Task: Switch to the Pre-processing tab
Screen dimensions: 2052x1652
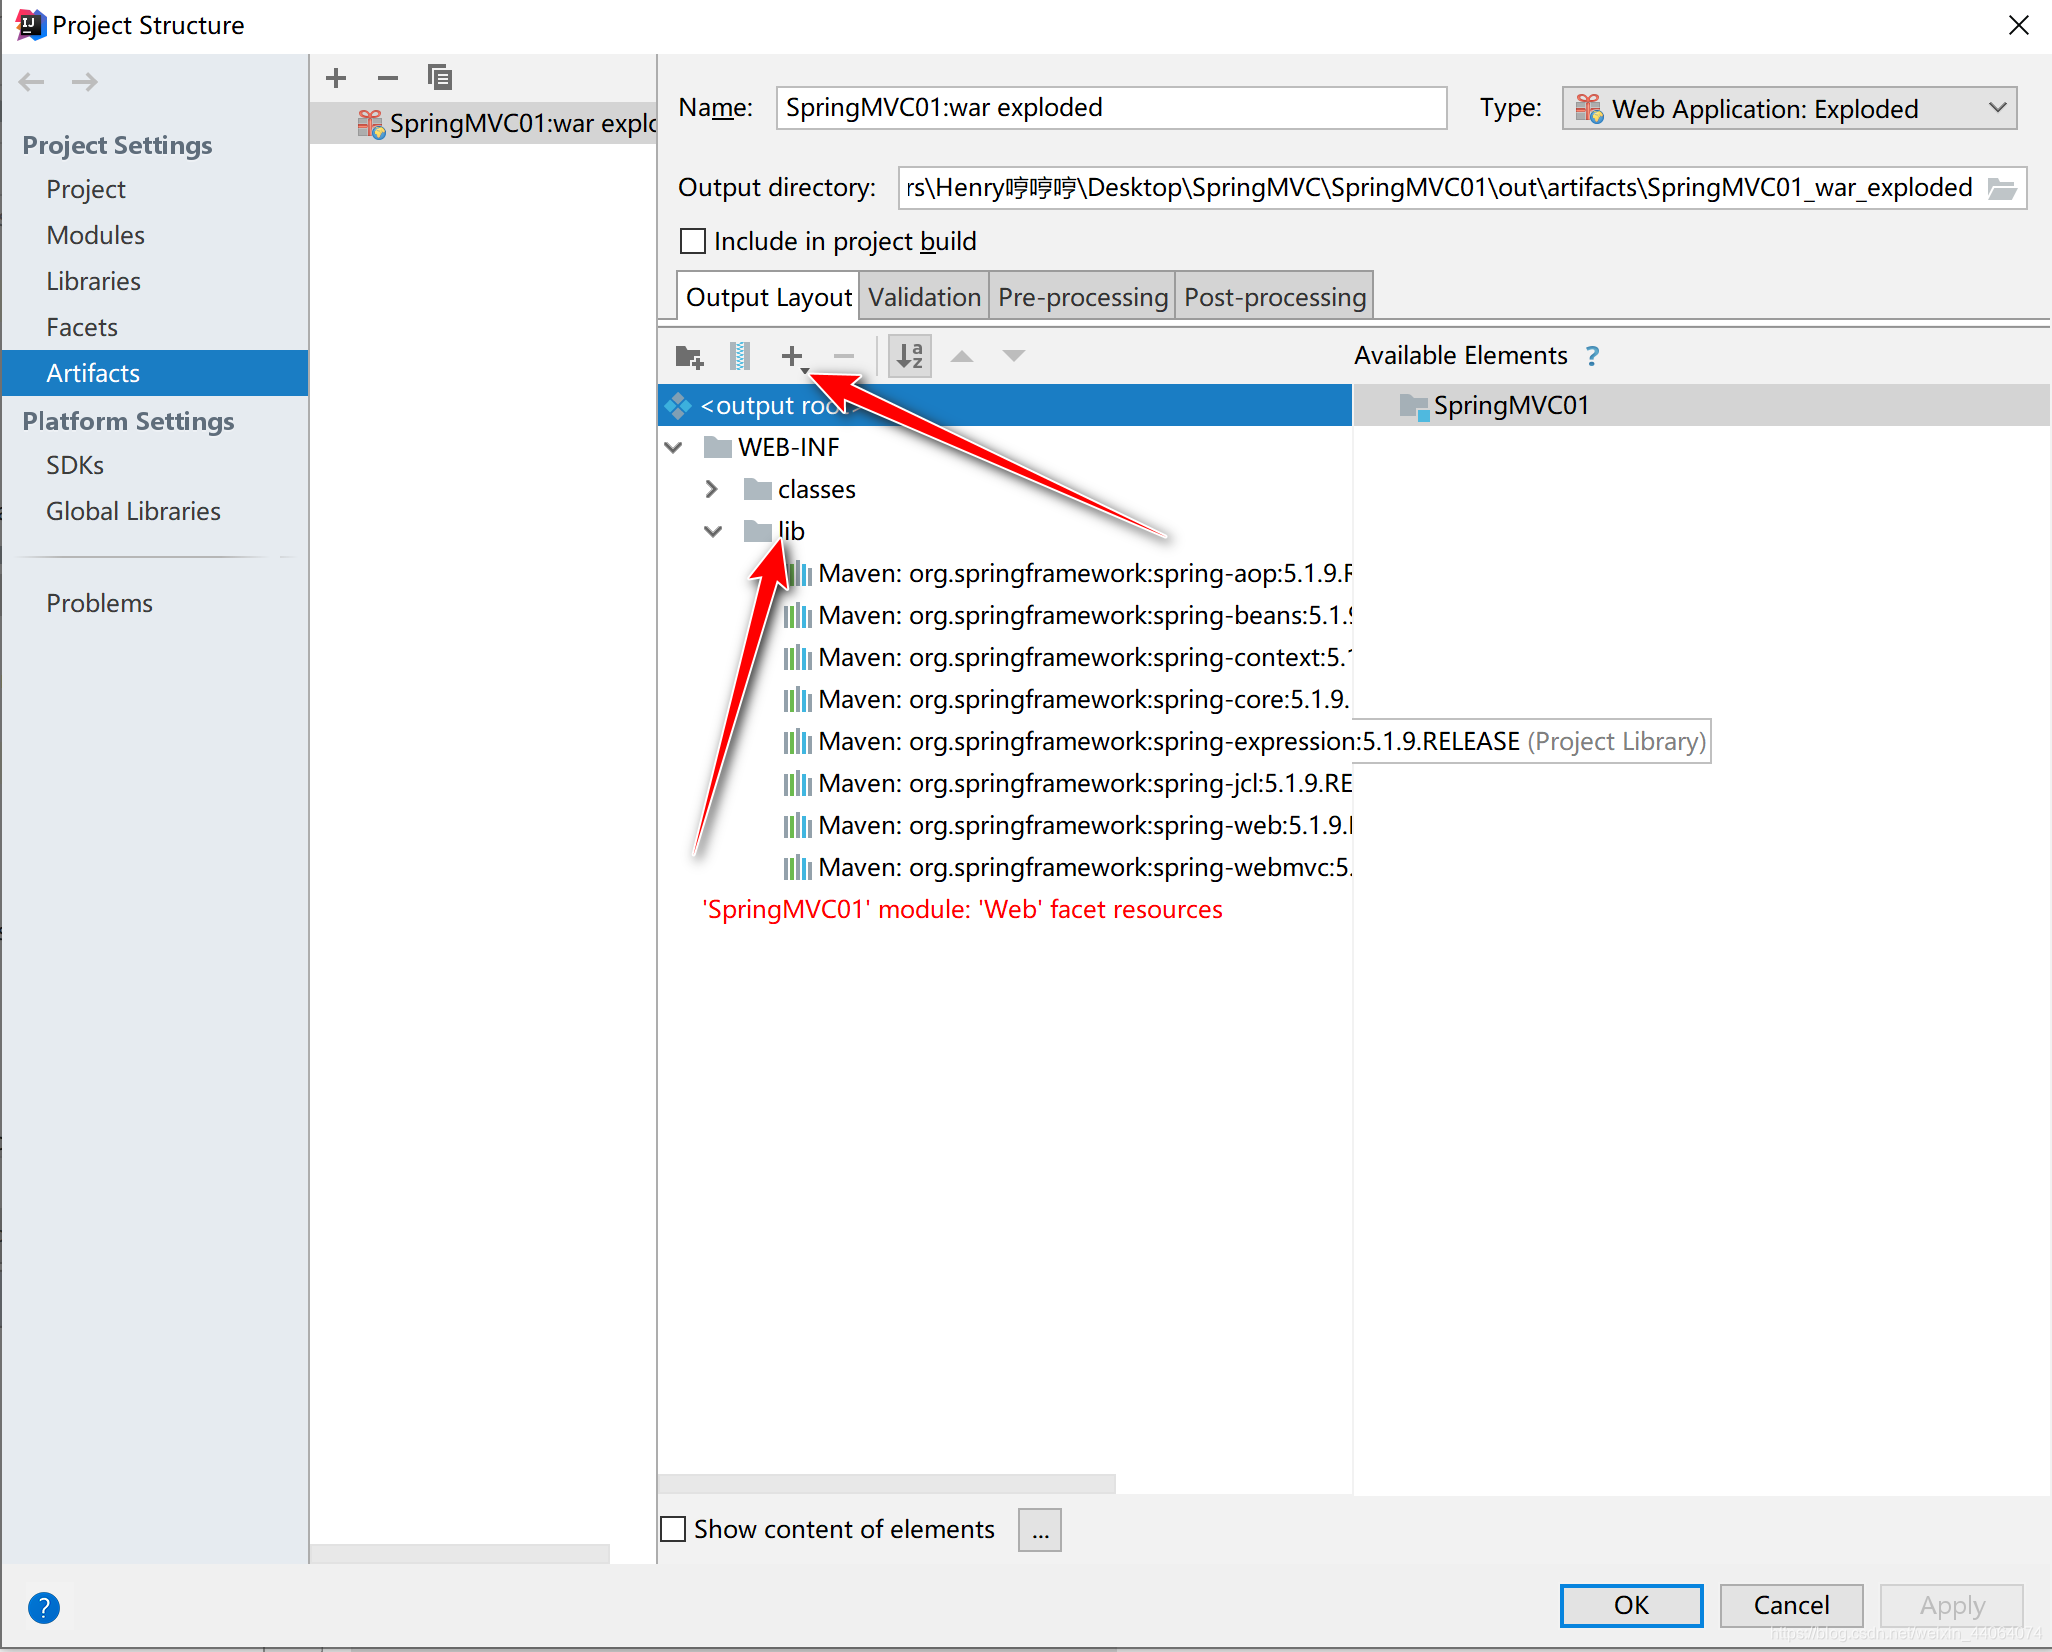Action: click(x=1082, y=297)
